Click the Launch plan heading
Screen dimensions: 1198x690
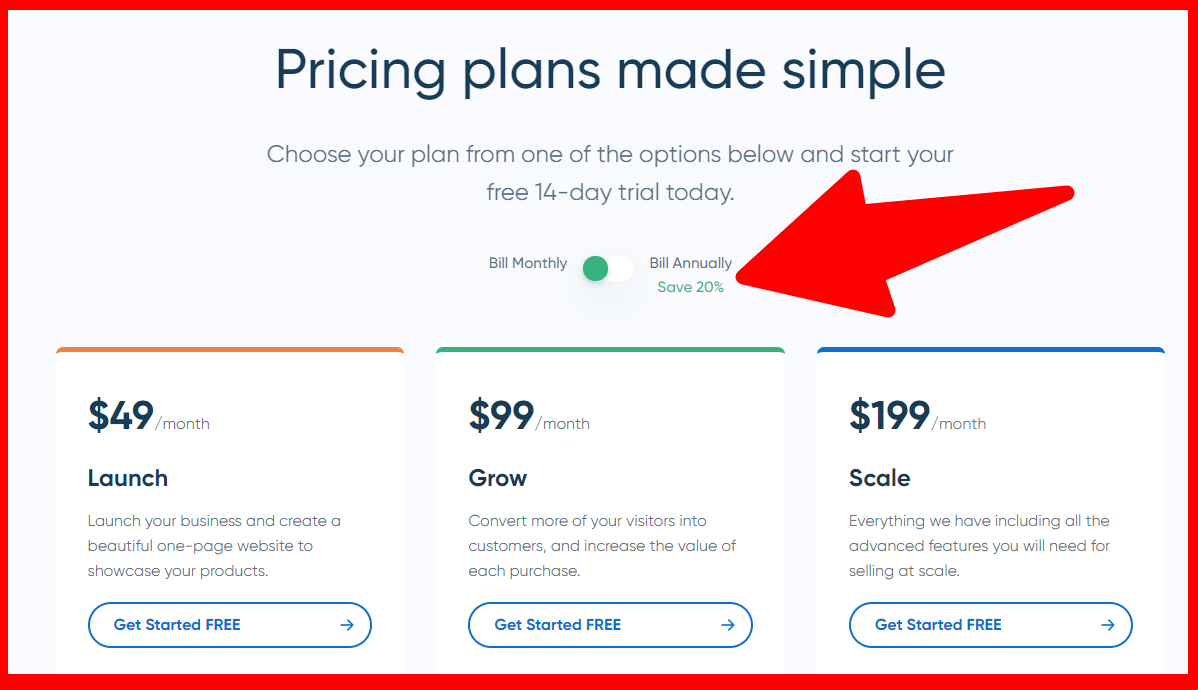click(x=128, y=478)
